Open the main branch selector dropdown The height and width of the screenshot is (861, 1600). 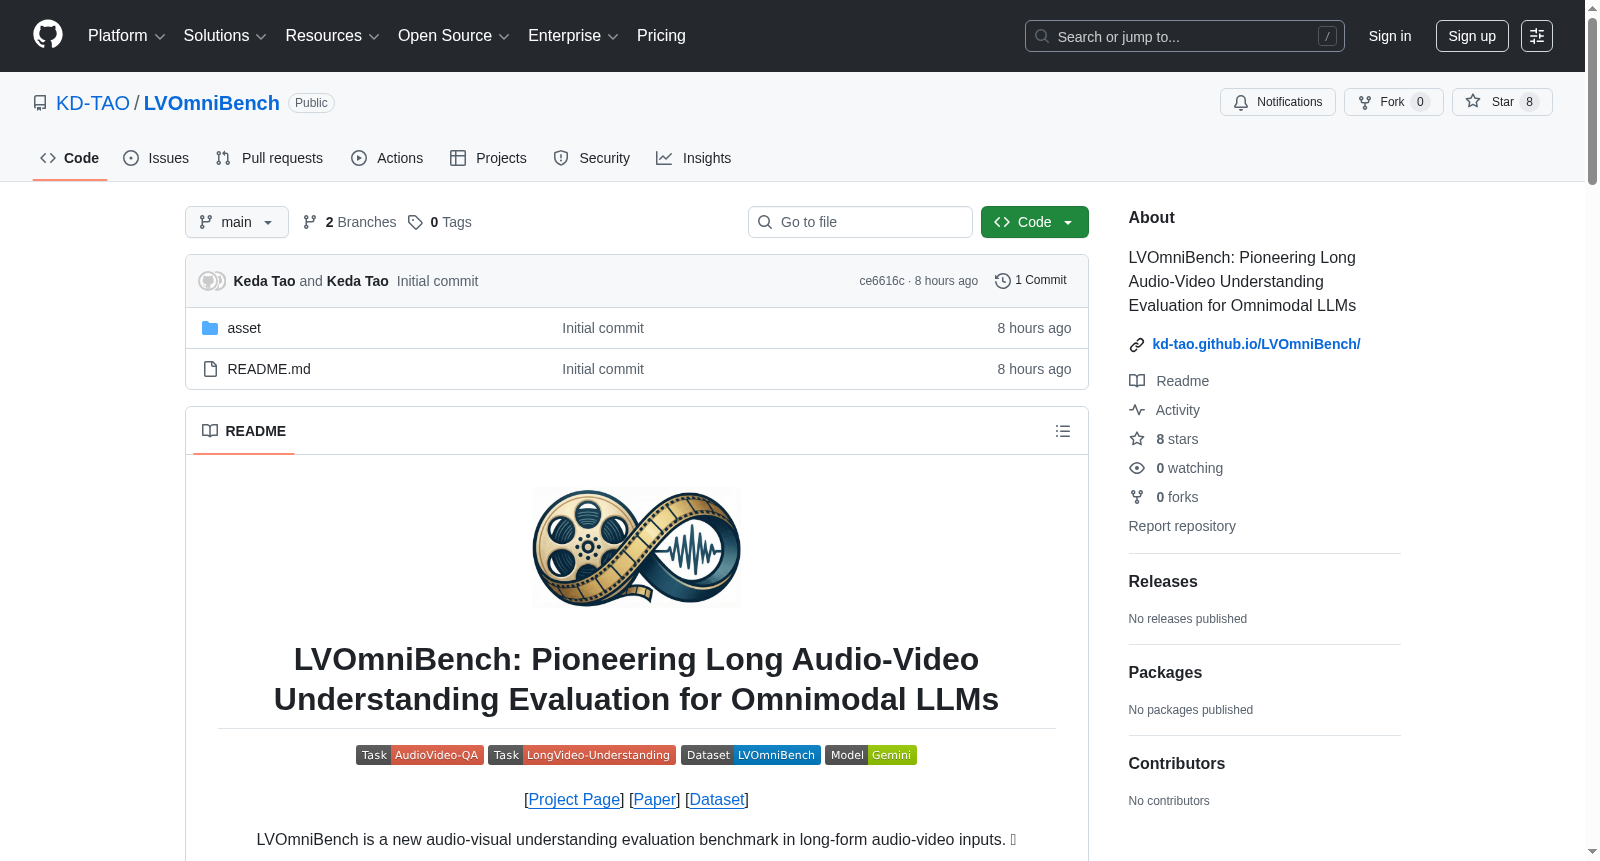(x=237, y=222)
